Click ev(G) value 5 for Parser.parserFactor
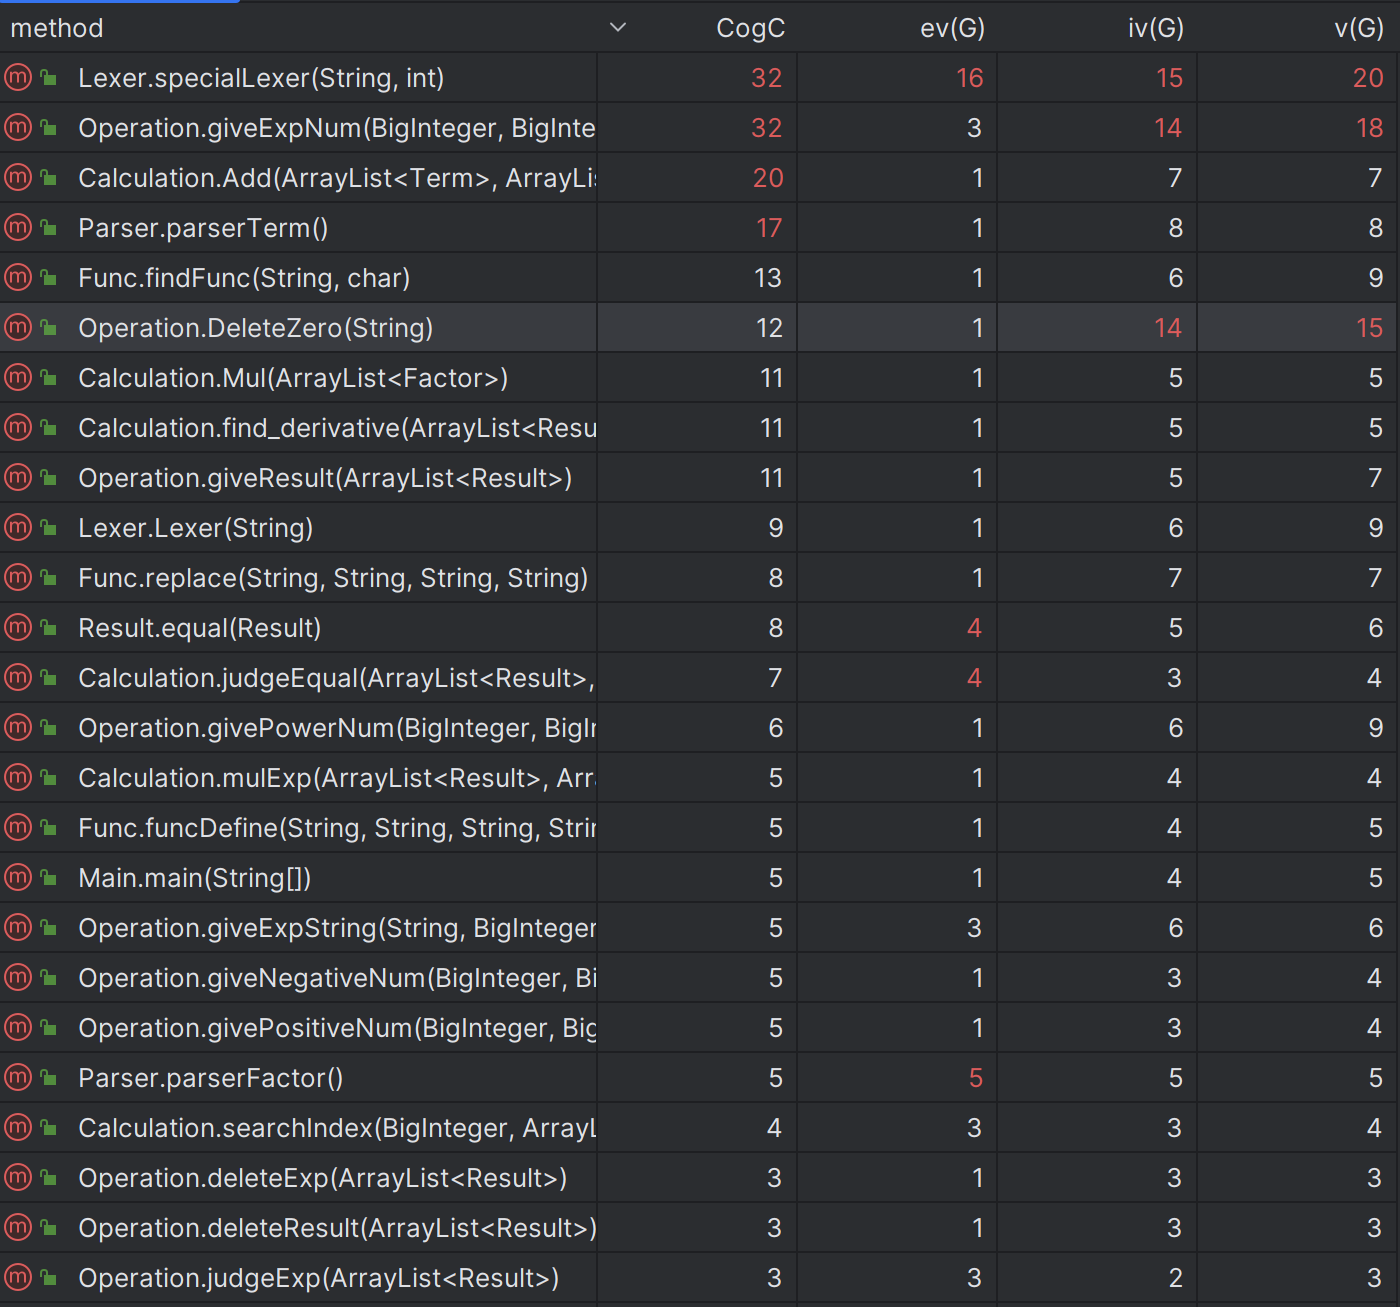Screen dimensions: 1400x1307 [x=976, y=1078]
